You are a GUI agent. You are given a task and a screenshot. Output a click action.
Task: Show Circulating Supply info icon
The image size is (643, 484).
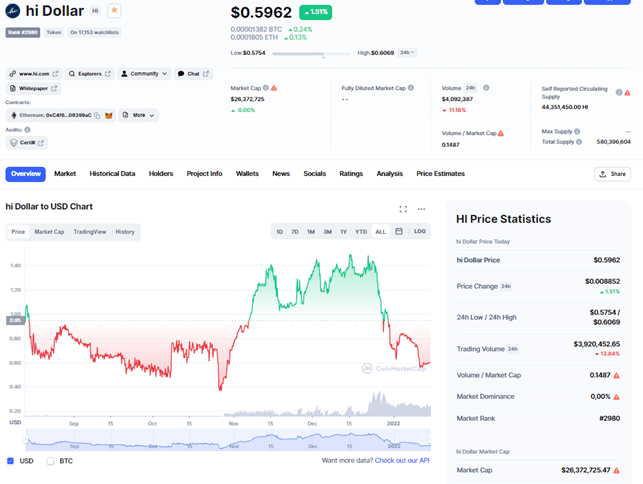click(x=619, y=93)
